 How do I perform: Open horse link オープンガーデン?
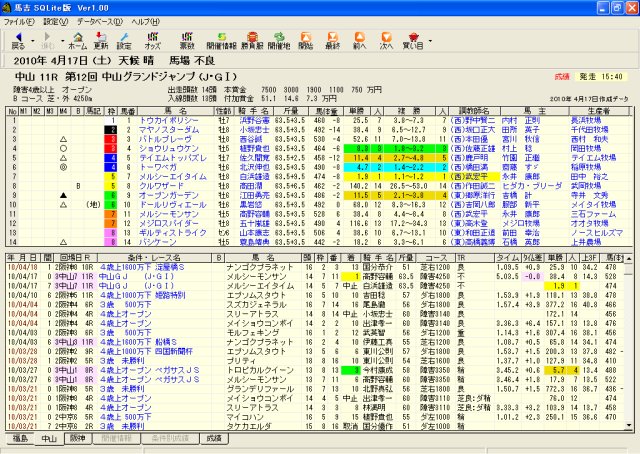click(169, 196)
